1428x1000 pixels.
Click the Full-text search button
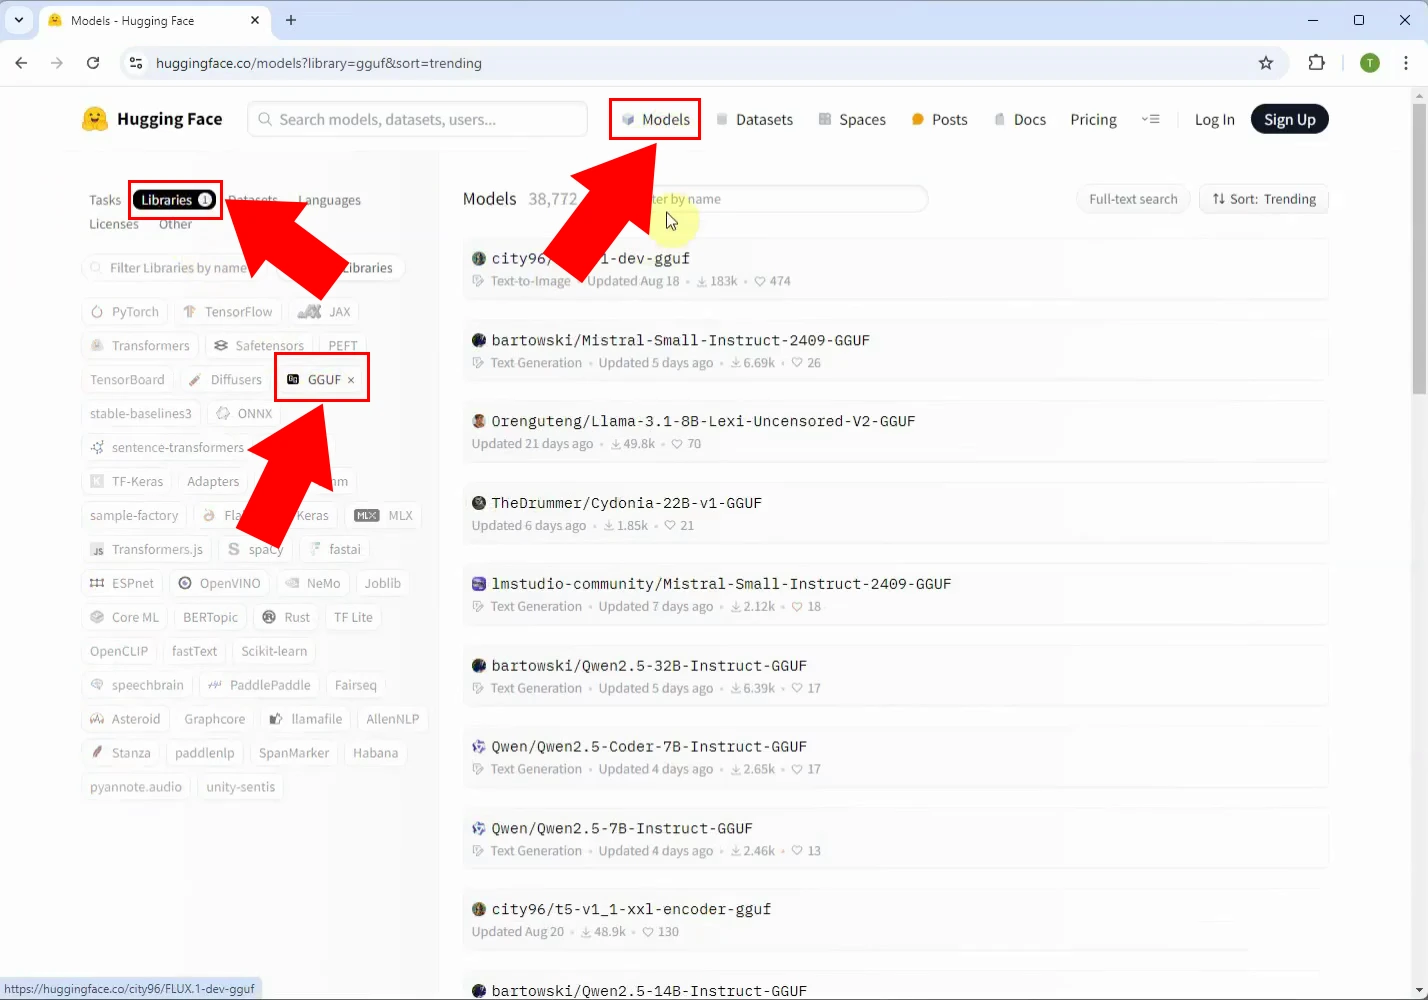[1133, 199]
